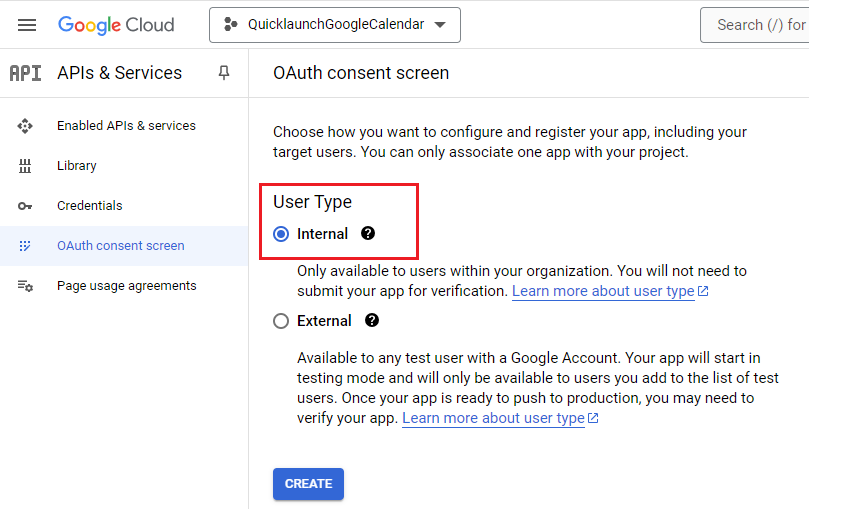Click the external-link icon after the Internal description link

703,291
